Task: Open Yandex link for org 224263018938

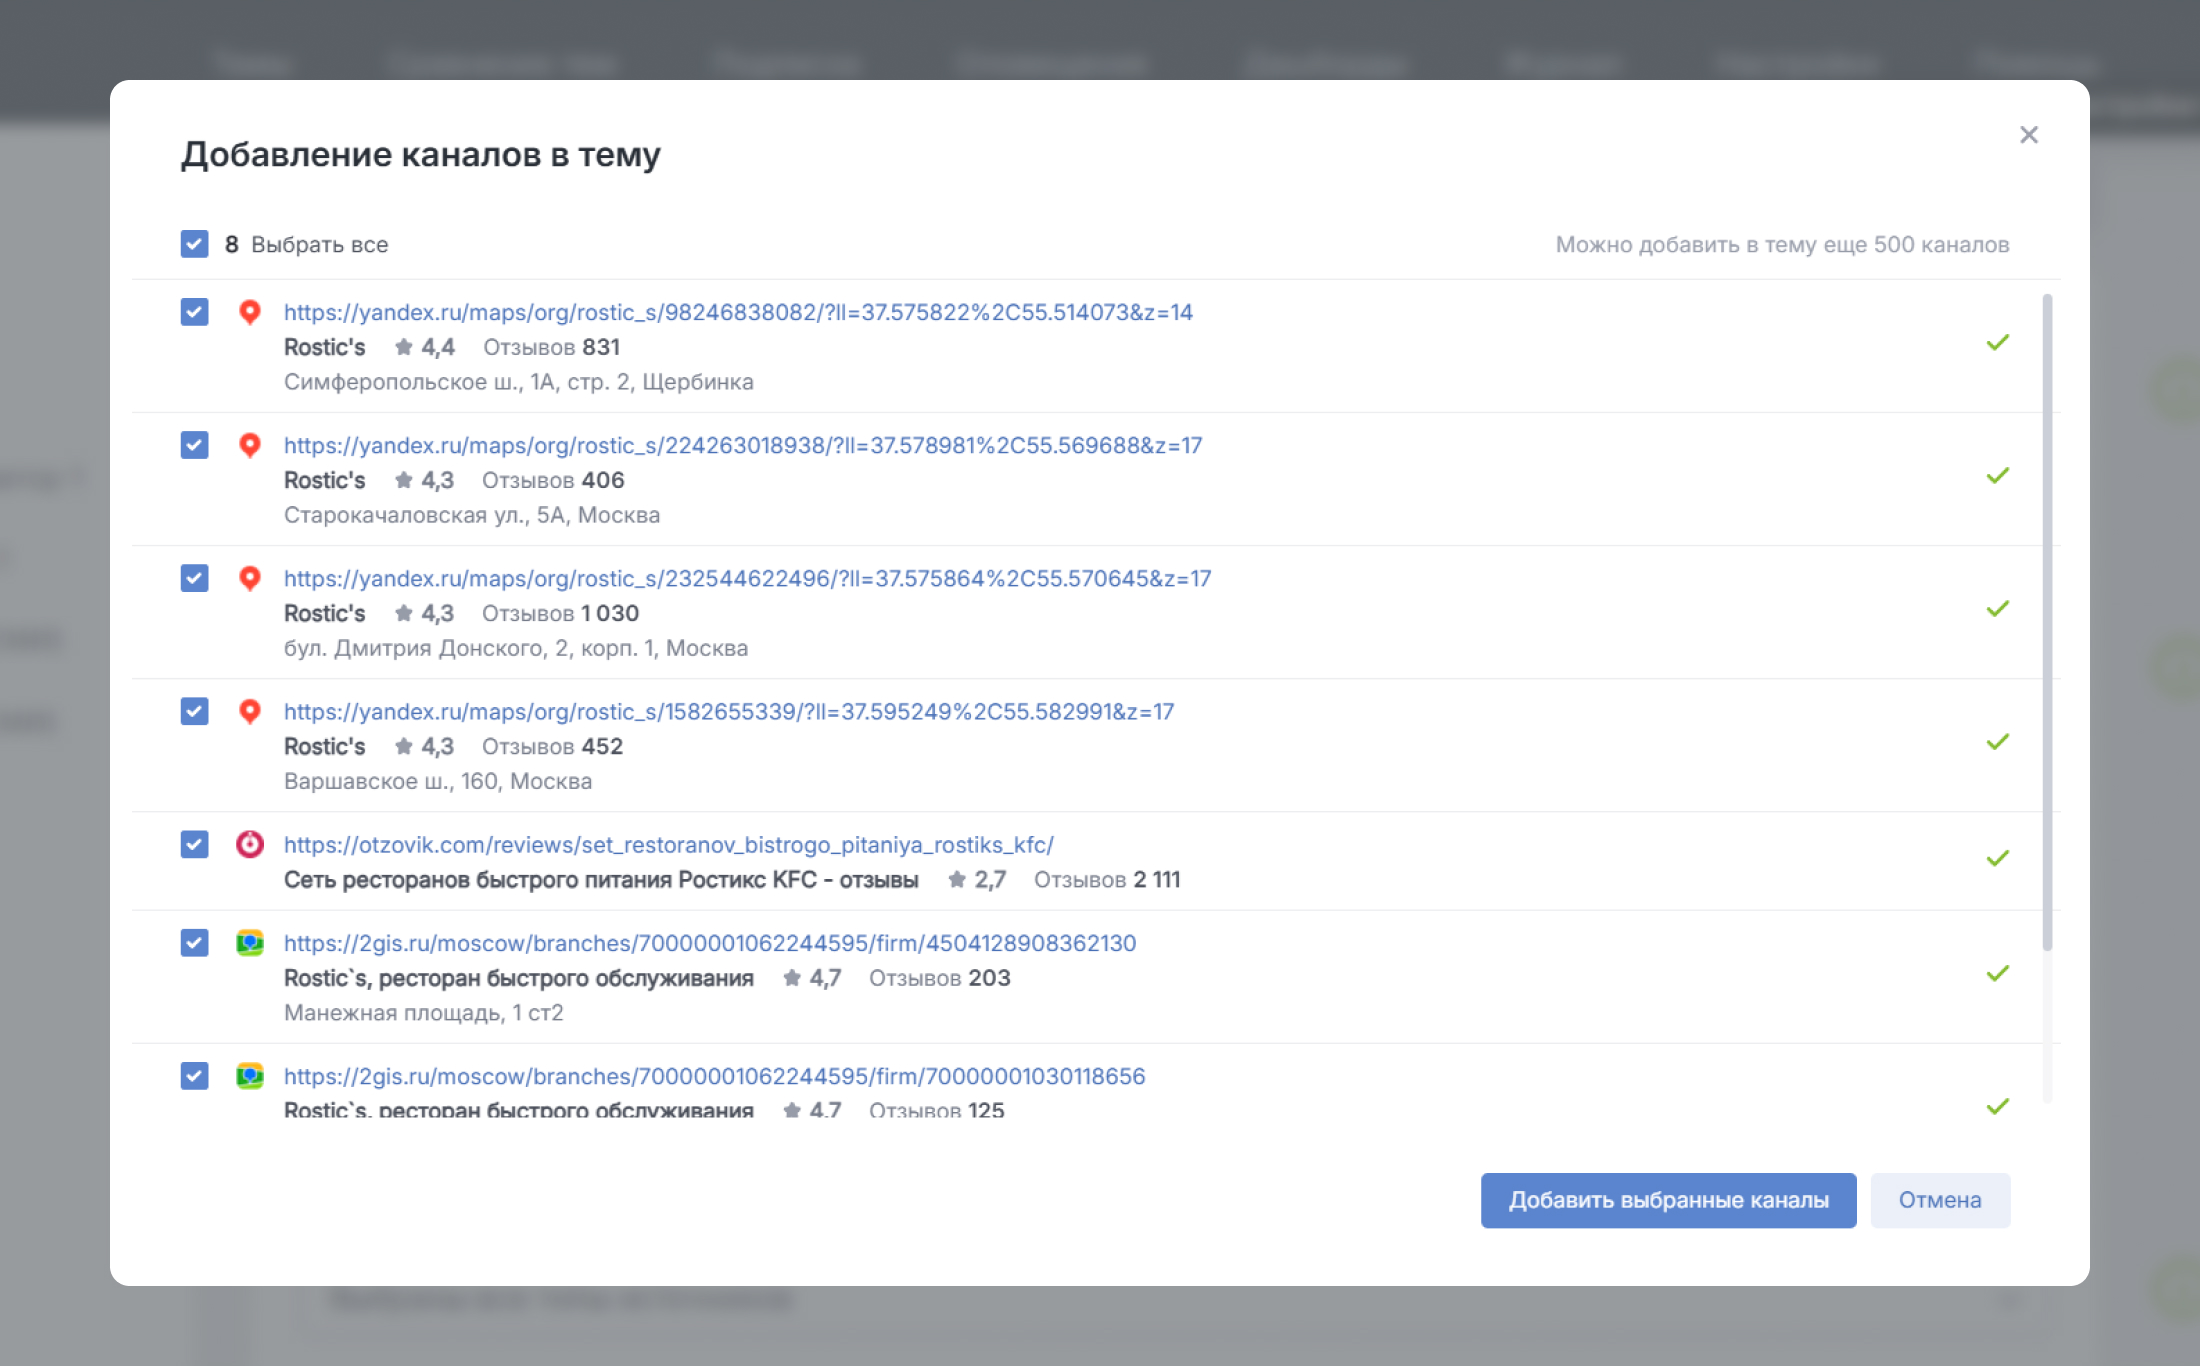Action: [x=743, y=445]
